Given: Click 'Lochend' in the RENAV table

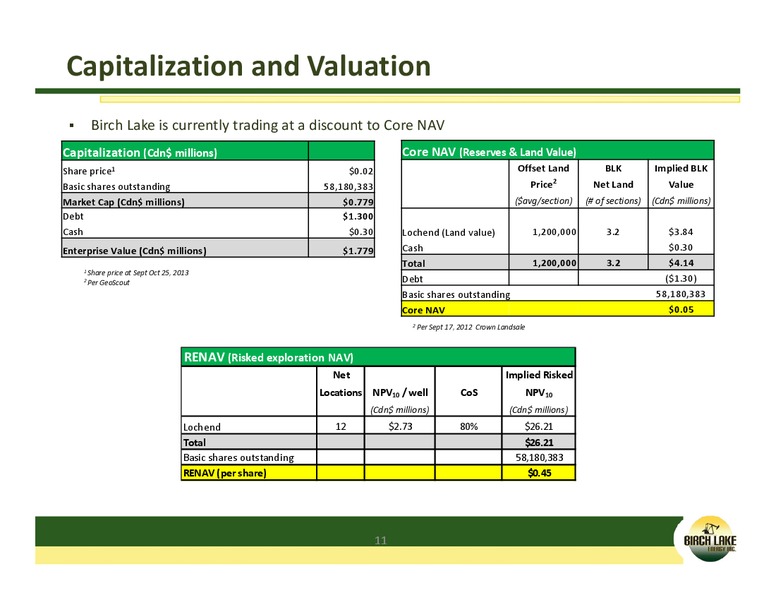Looking at the screenshot, I should (202, 427).
